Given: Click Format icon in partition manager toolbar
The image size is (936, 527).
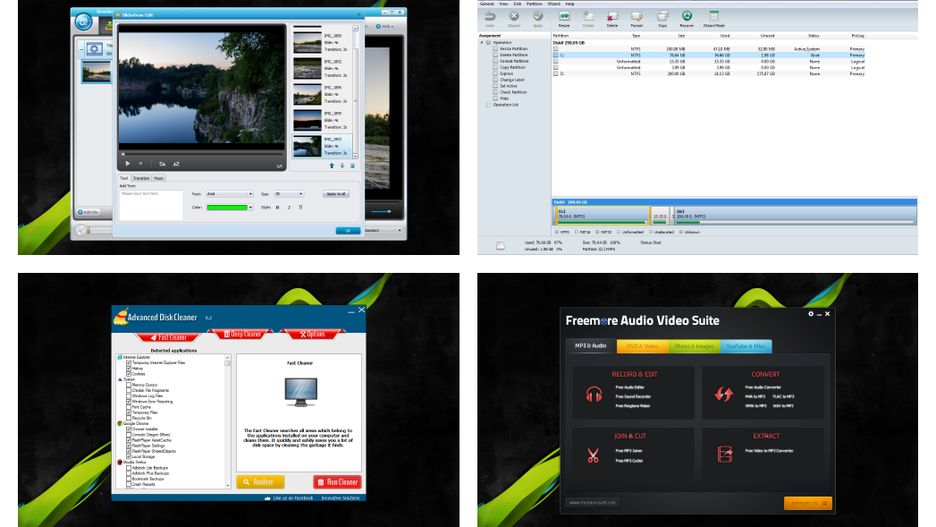Looking at the screenshot, I should point(637,17).
